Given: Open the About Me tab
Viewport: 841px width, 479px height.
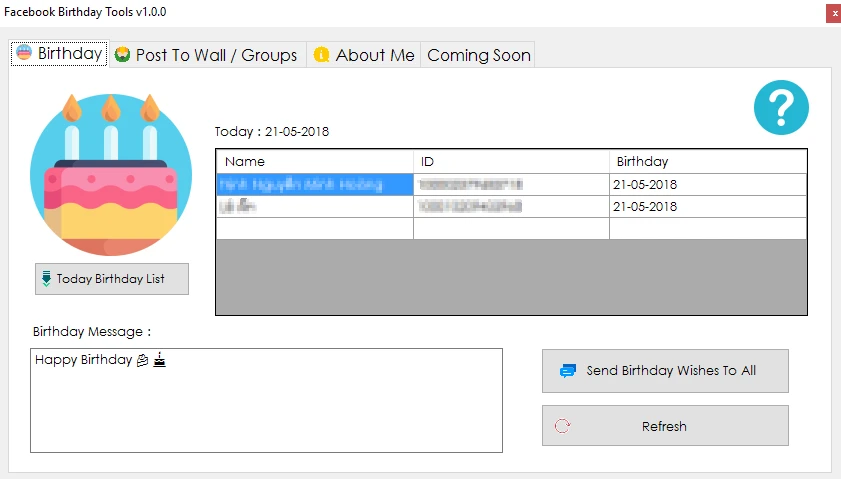Looking at the screenshot, I should [x=374, y=55].
